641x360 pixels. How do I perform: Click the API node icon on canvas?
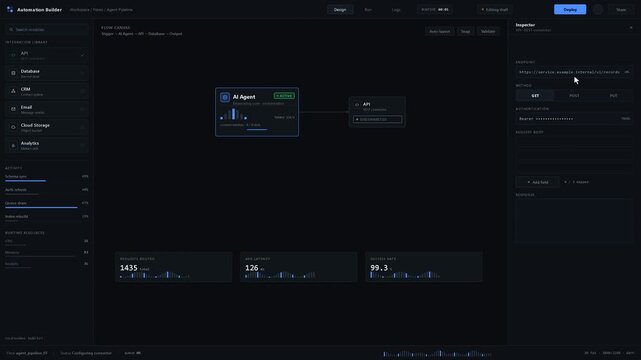[x=357, y=105]
